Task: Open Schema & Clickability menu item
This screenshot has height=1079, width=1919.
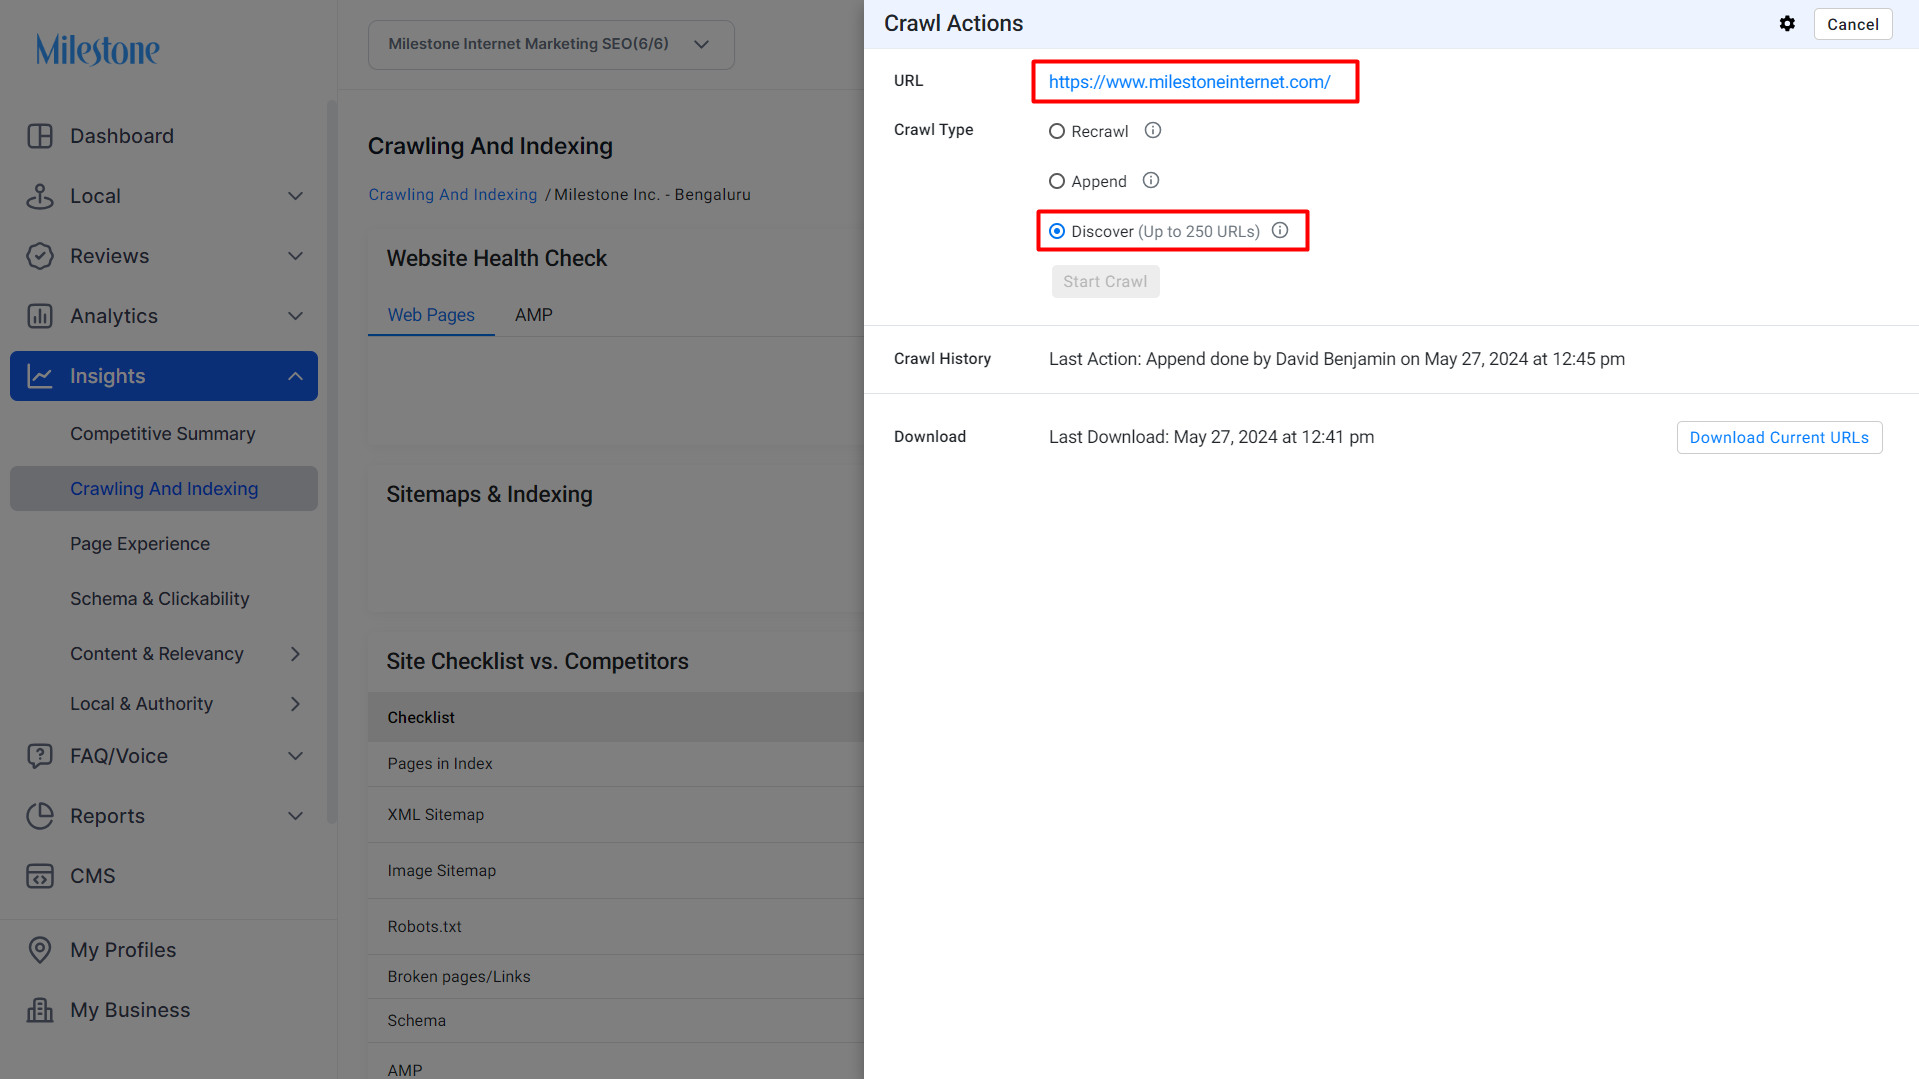Action: [x=160, y=599]
